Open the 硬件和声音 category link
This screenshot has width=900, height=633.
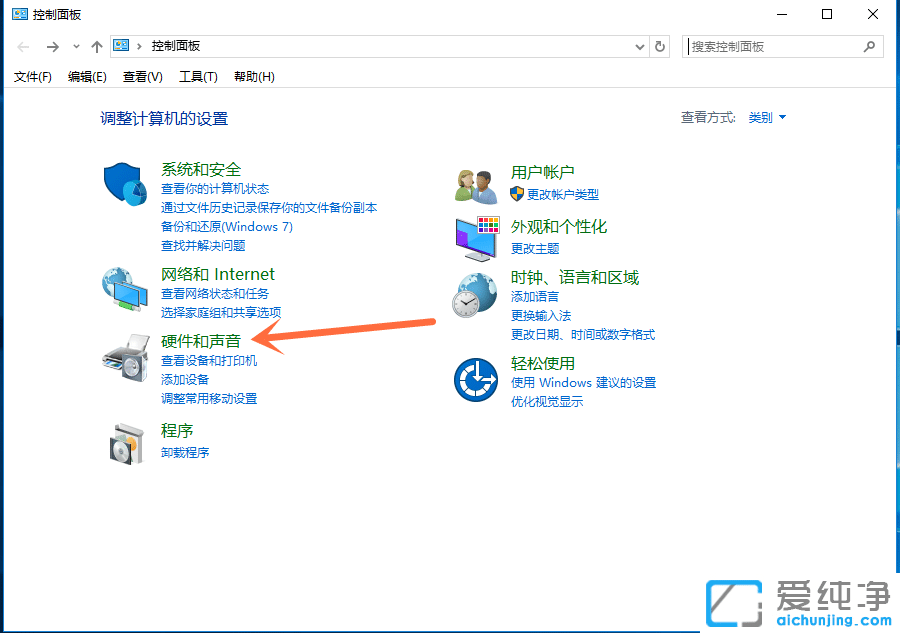click(201, 341)
